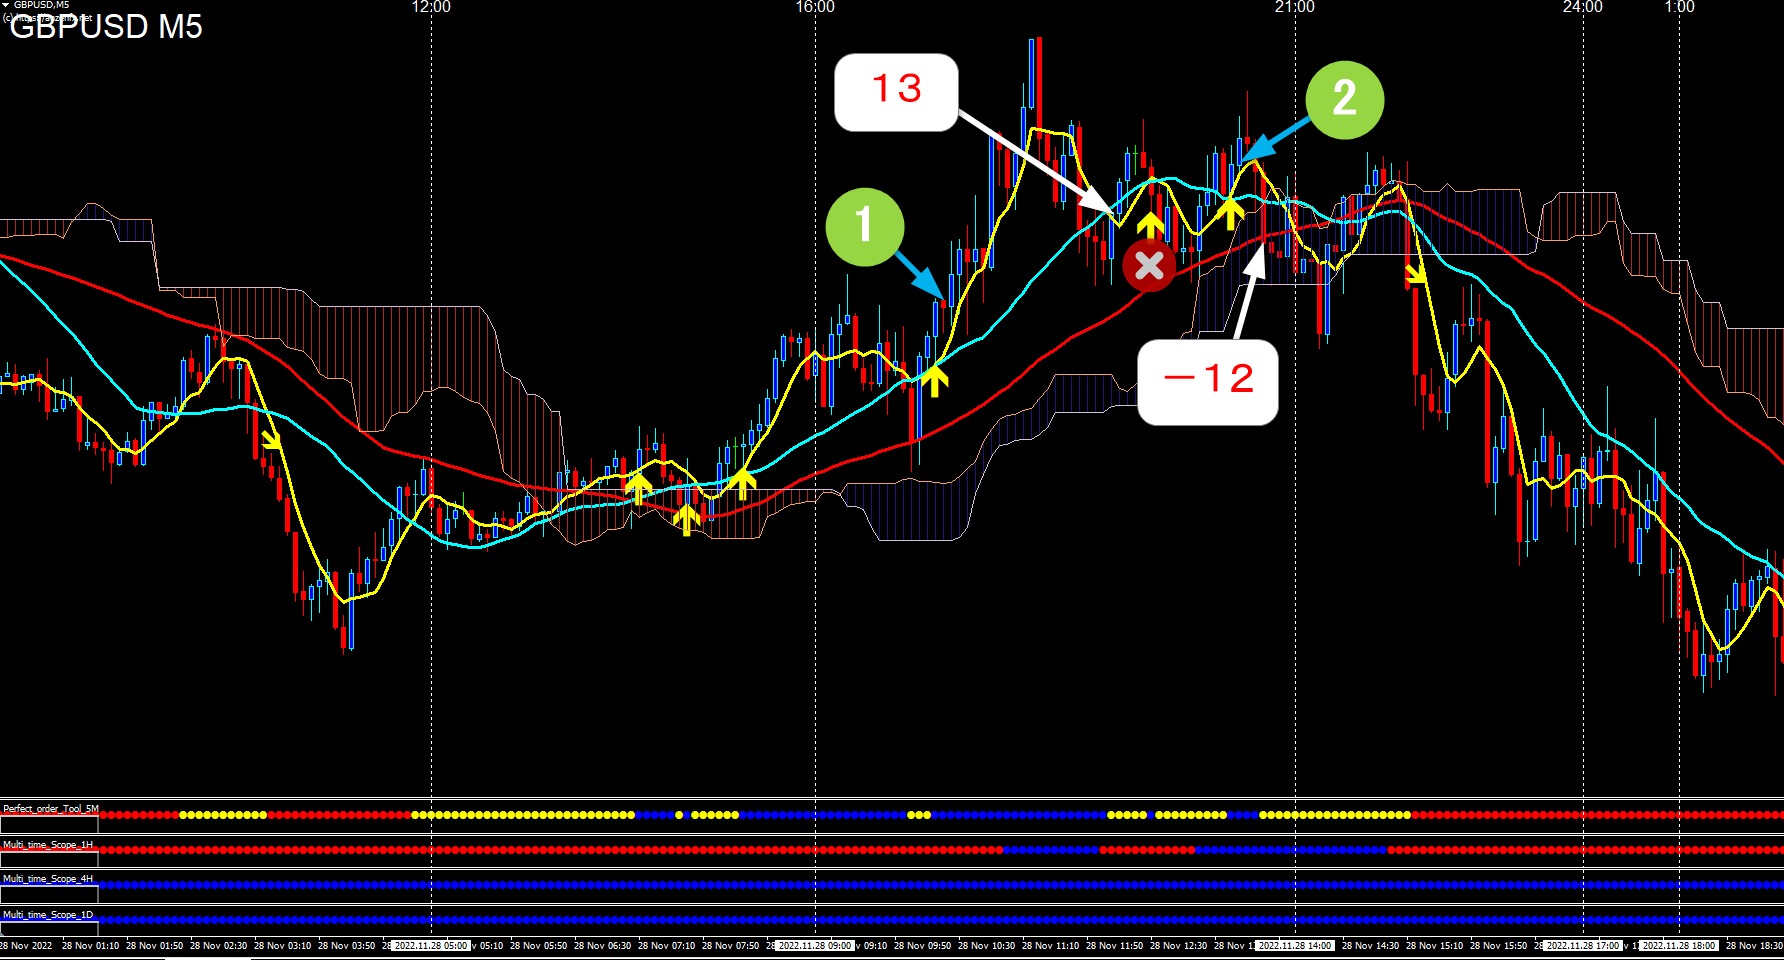Image resolution: width=1784 pixels, height=960 pixels.
Task: Click the 28 Nov 07:50 axis label
Action: pos(730,945)
